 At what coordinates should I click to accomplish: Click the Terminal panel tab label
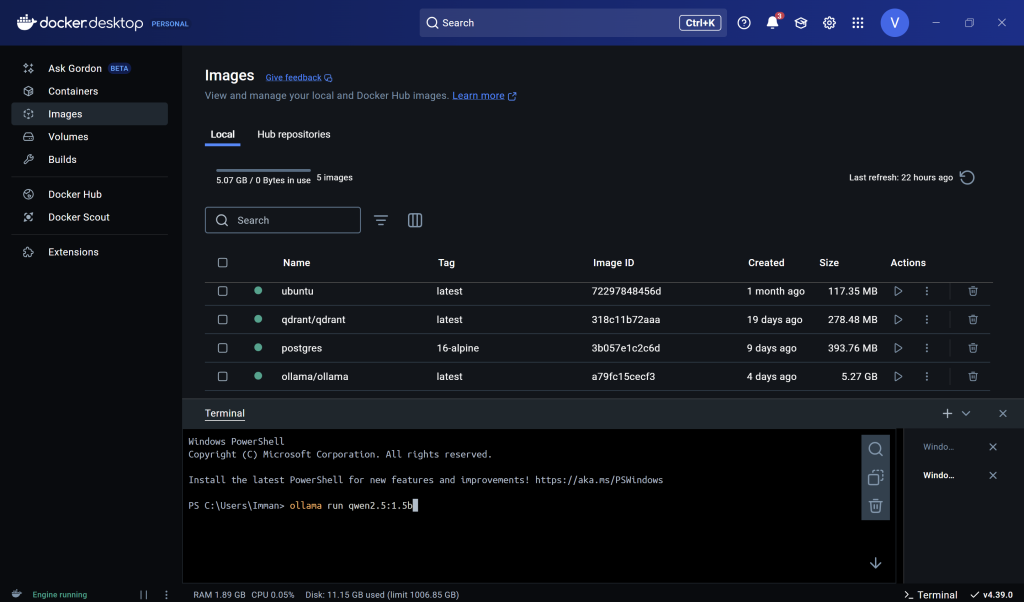click(x=225, y=413)
